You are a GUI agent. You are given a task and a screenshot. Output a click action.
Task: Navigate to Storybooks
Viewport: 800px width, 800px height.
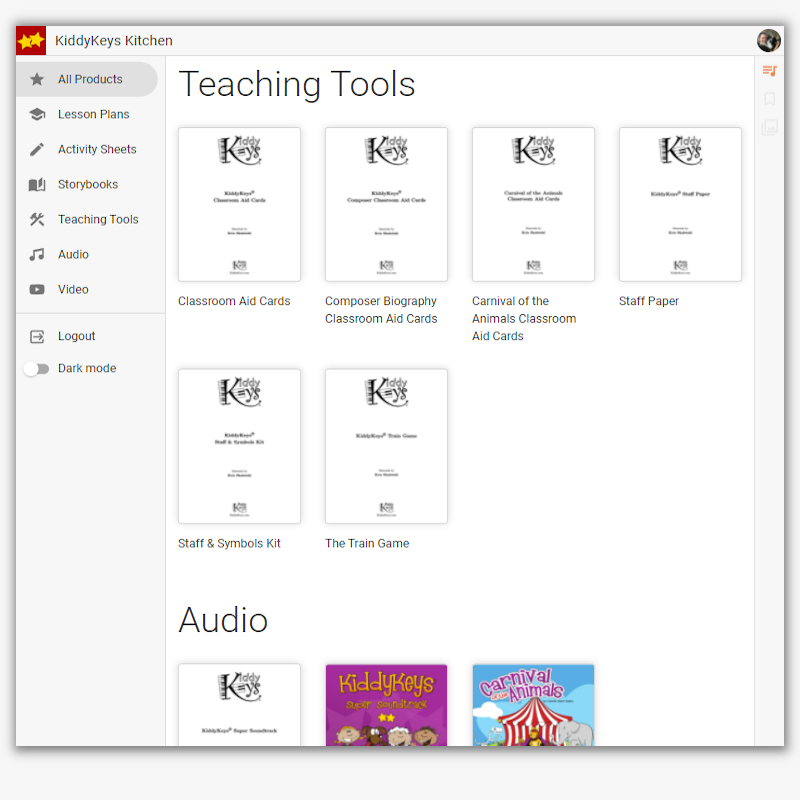point(87,184)
